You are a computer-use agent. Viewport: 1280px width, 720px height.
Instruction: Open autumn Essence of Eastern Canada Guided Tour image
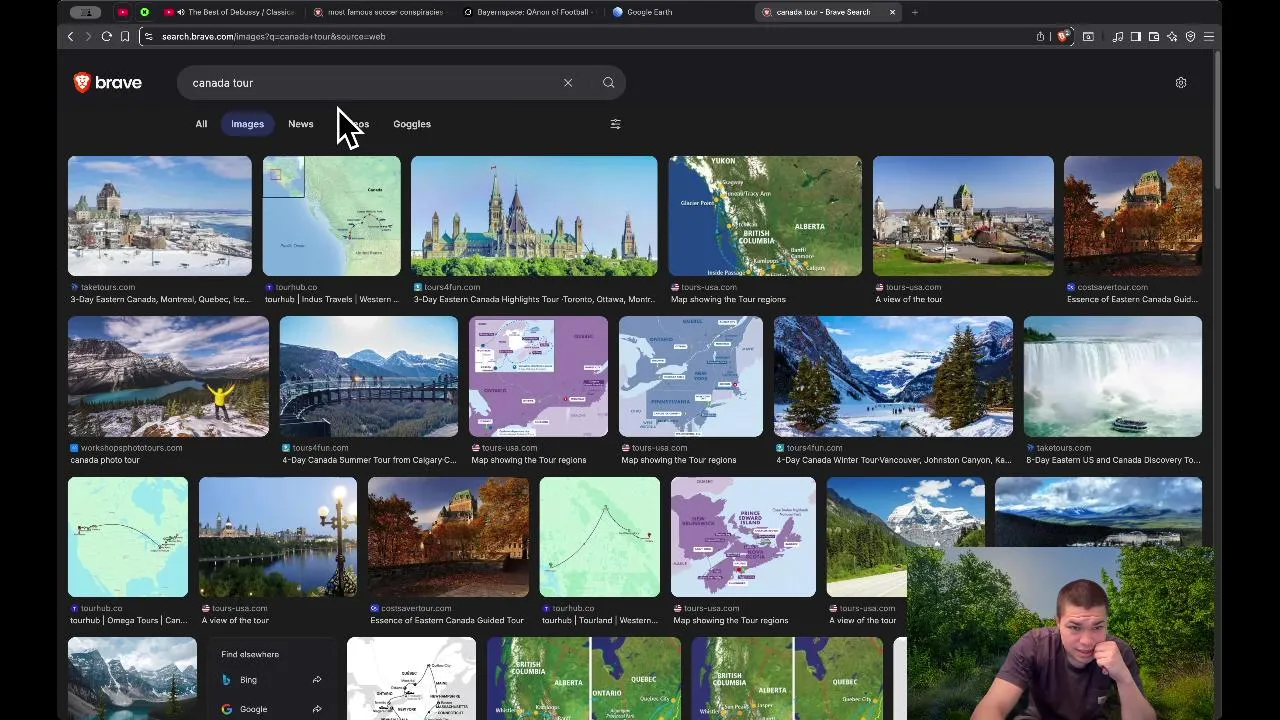[x=448, y=537]
